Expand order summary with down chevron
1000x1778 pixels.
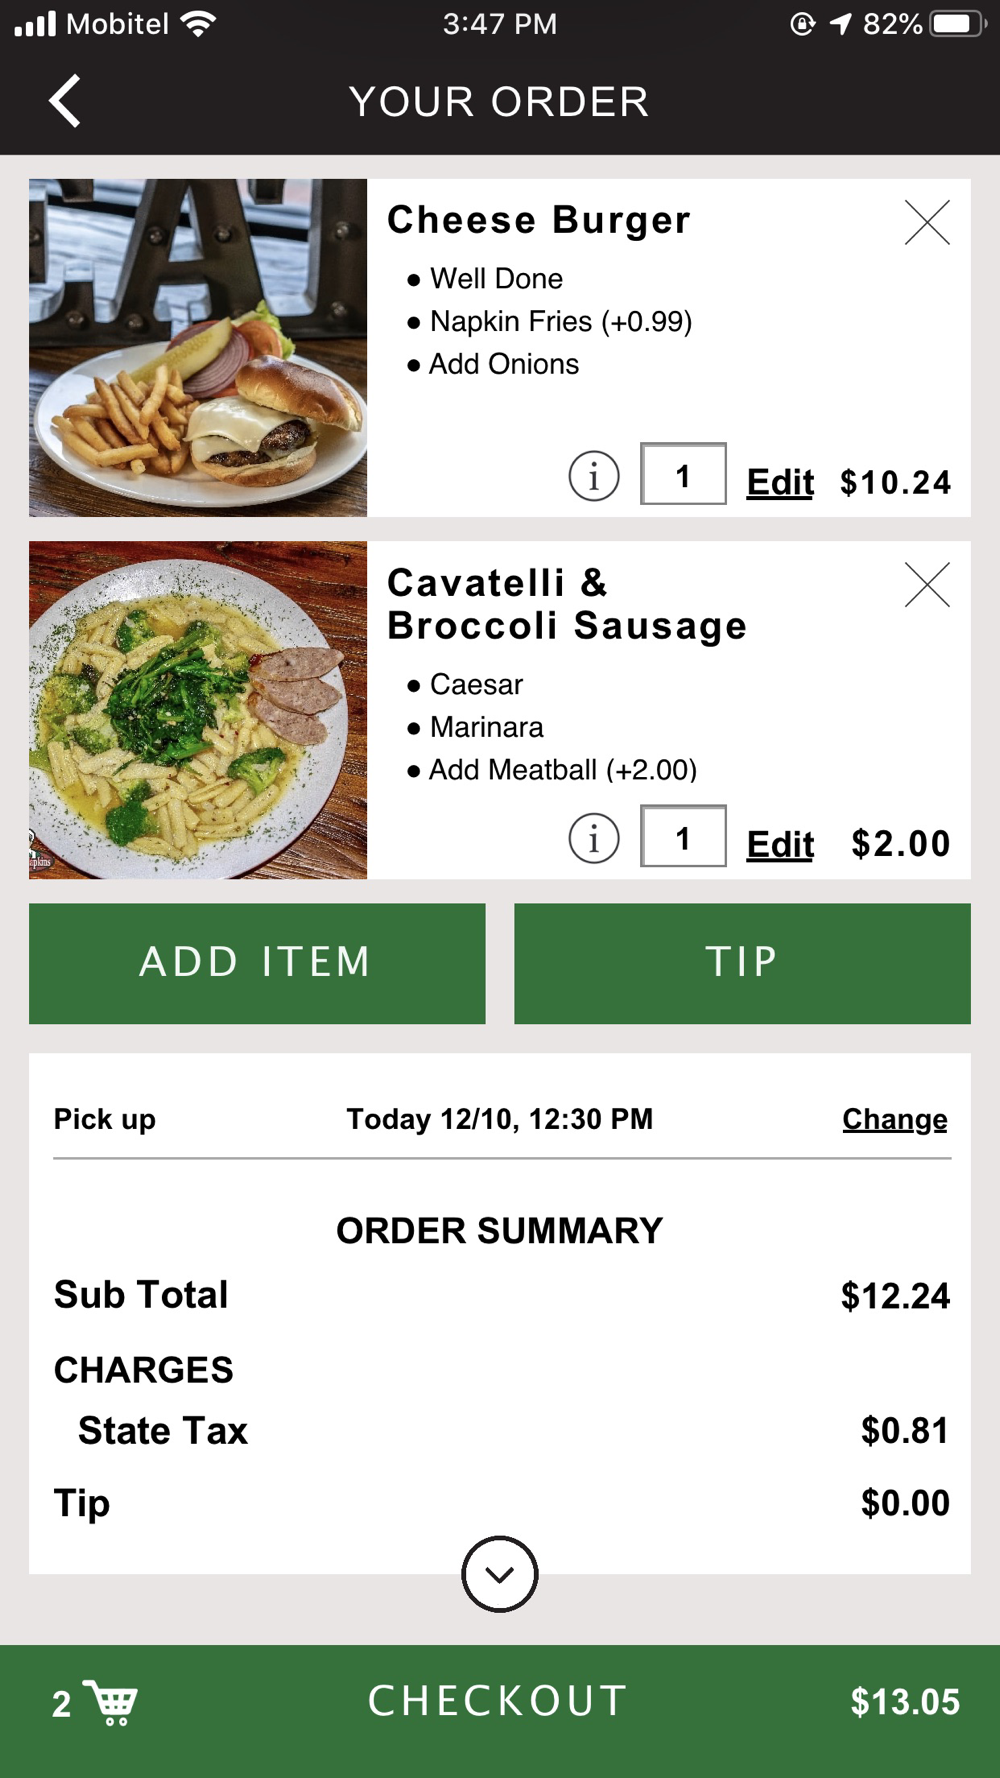pyautogui.click(x=500, y=1574)
